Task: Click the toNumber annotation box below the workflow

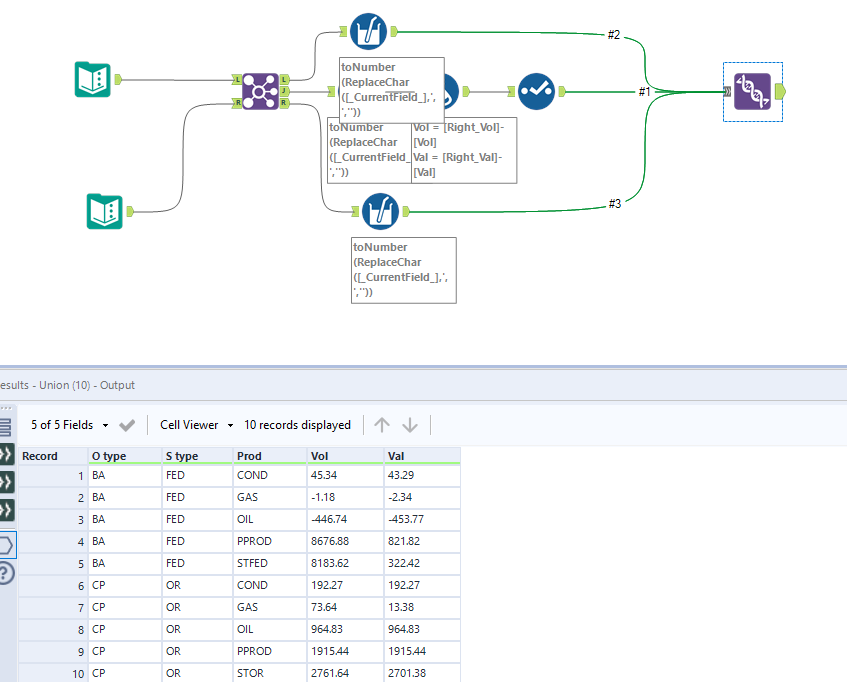Action: 403,270
